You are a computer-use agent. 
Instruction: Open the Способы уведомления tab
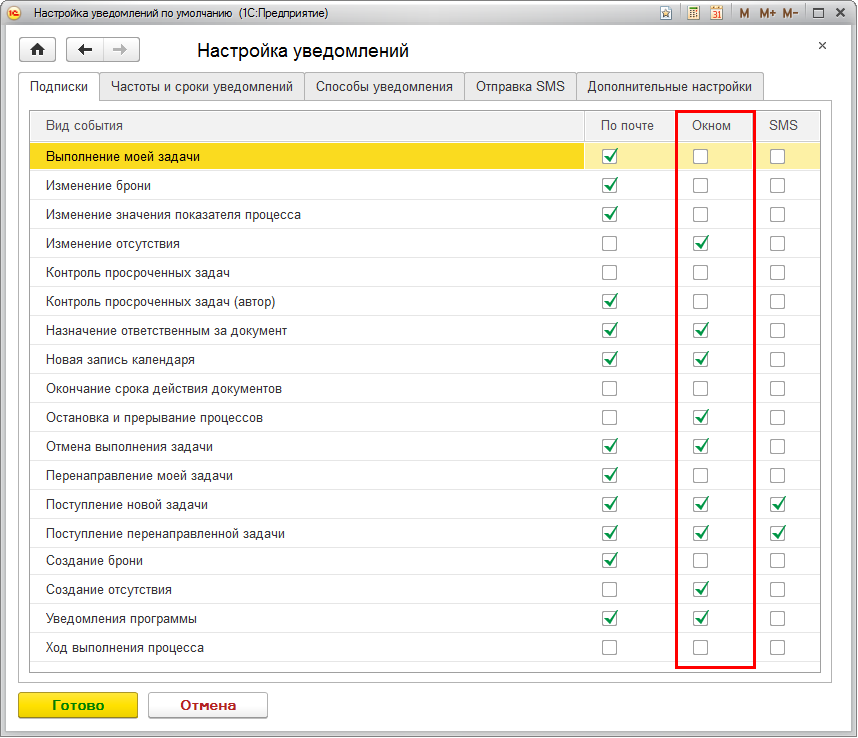pyautogui.click(x=384, y=86)
